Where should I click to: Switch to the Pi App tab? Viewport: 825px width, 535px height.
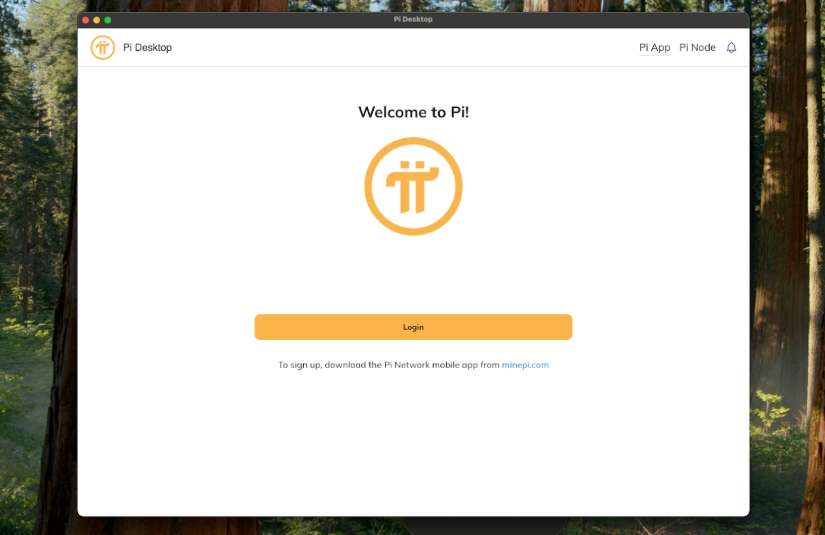click(x=655, y=47)
